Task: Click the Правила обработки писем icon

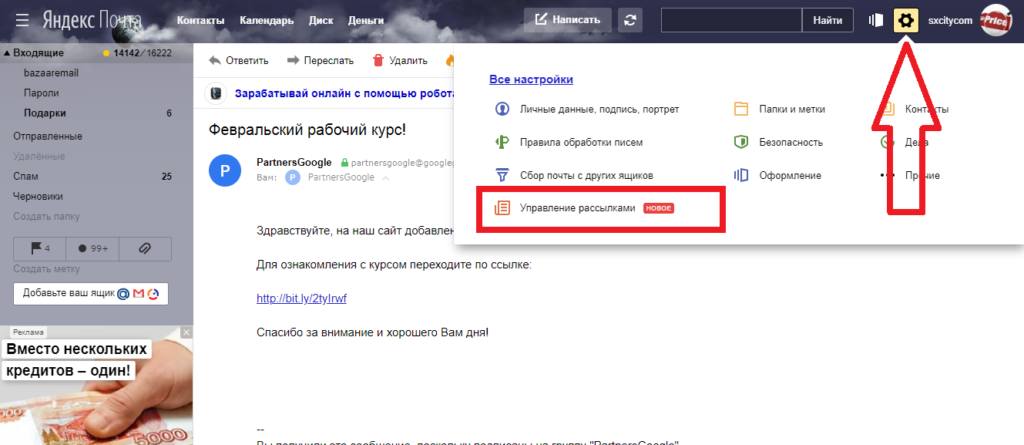Action: coord(502,142)
